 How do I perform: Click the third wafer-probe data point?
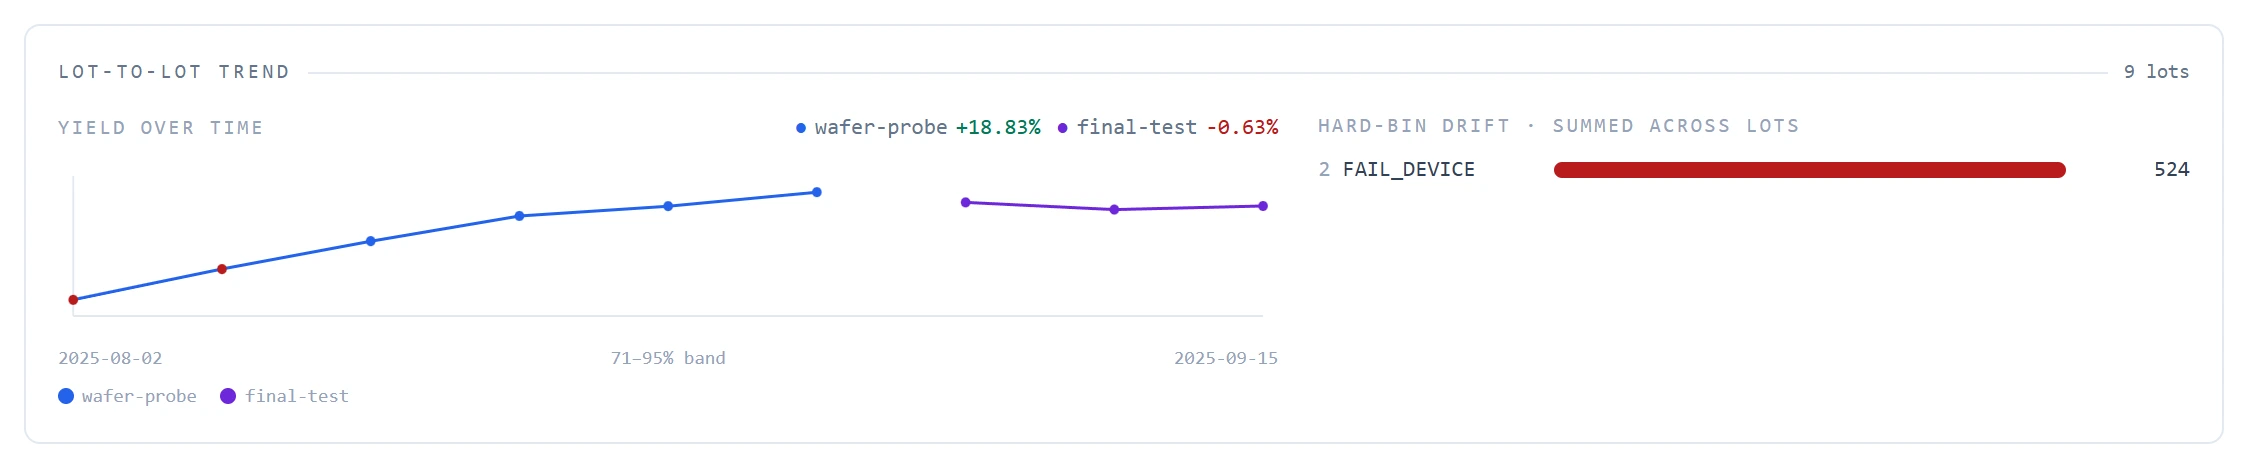point(371,241)
